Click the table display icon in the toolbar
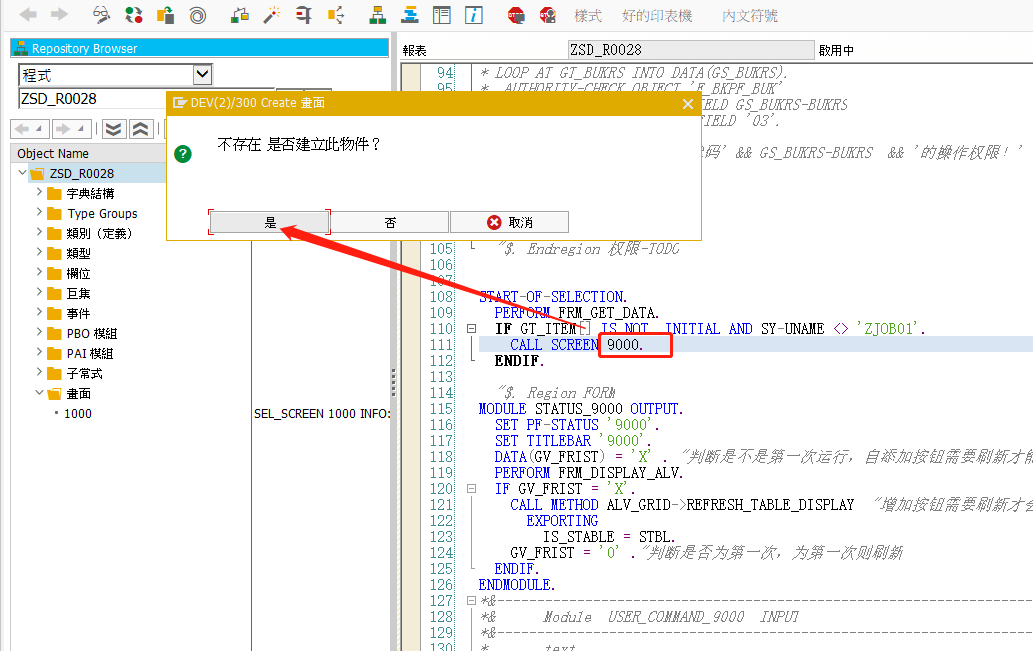The height and width of the screenshot is (651, 1033). (x=443, y=14)
